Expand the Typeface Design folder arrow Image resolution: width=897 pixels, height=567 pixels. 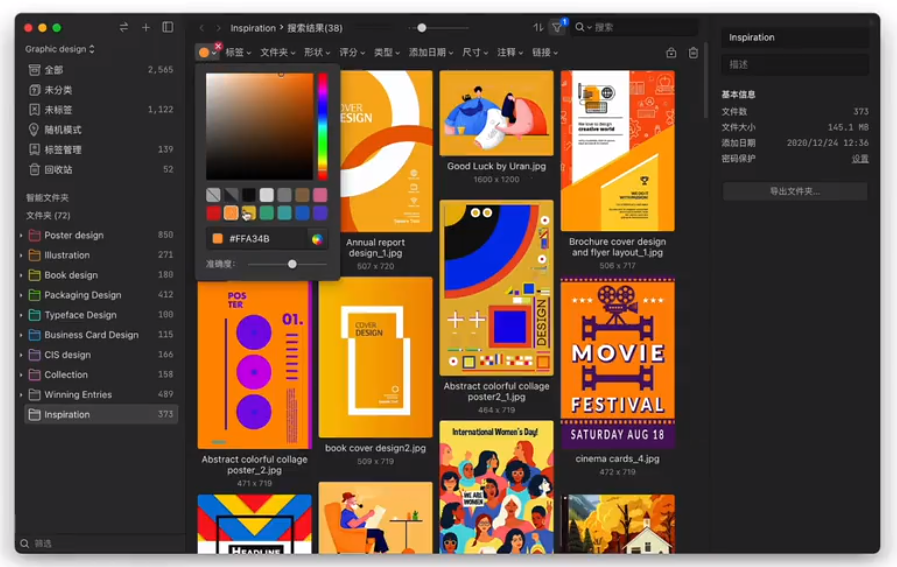coord(21,315)
